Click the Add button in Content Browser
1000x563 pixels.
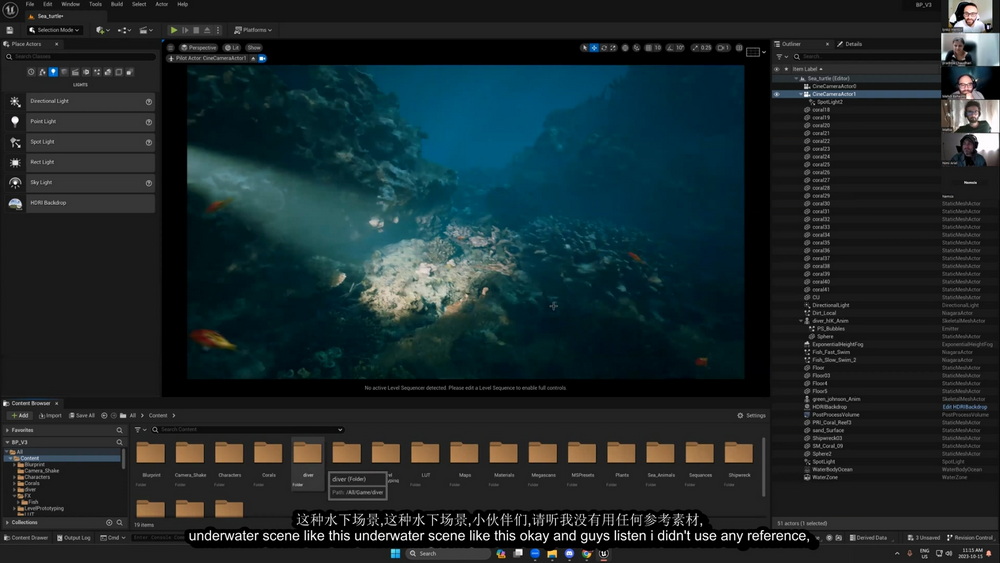click(20, 416)
